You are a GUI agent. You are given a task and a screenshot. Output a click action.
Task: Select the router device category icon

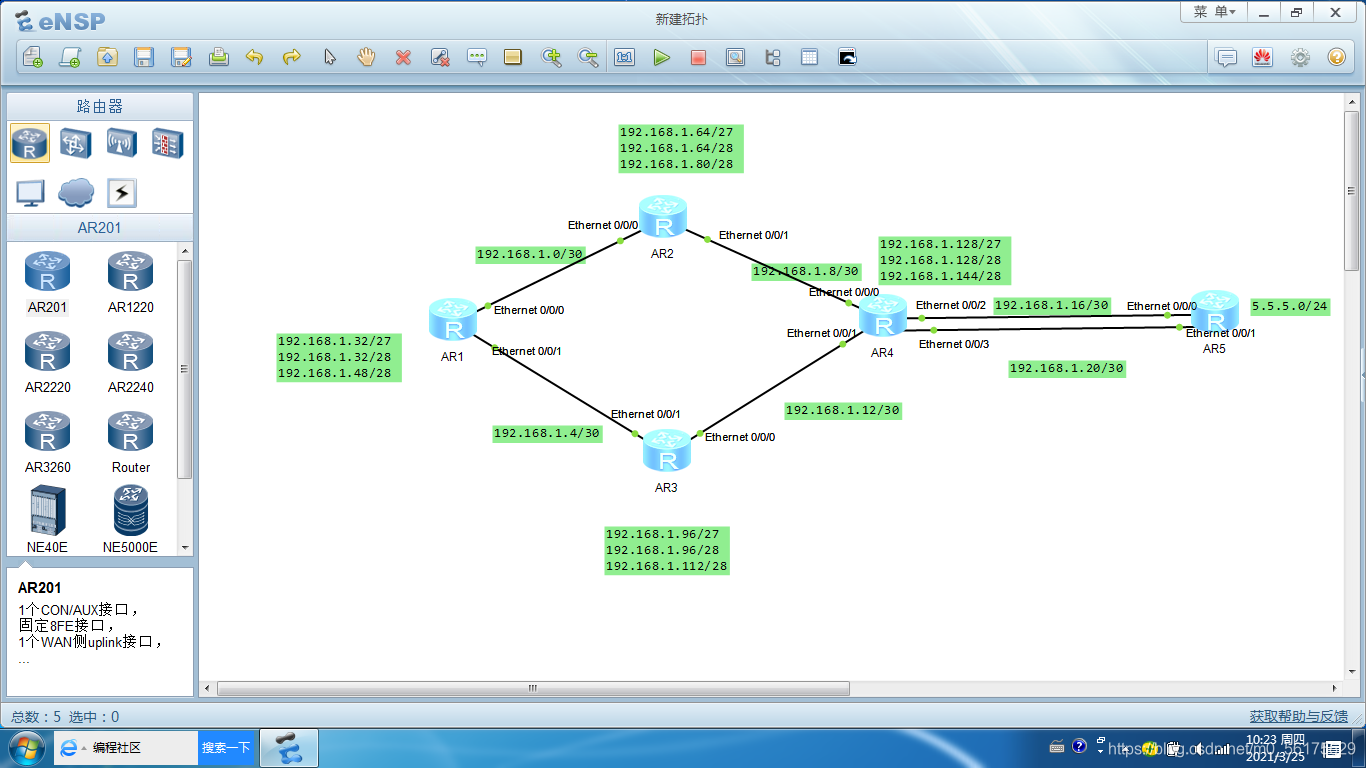pos(30,144)
